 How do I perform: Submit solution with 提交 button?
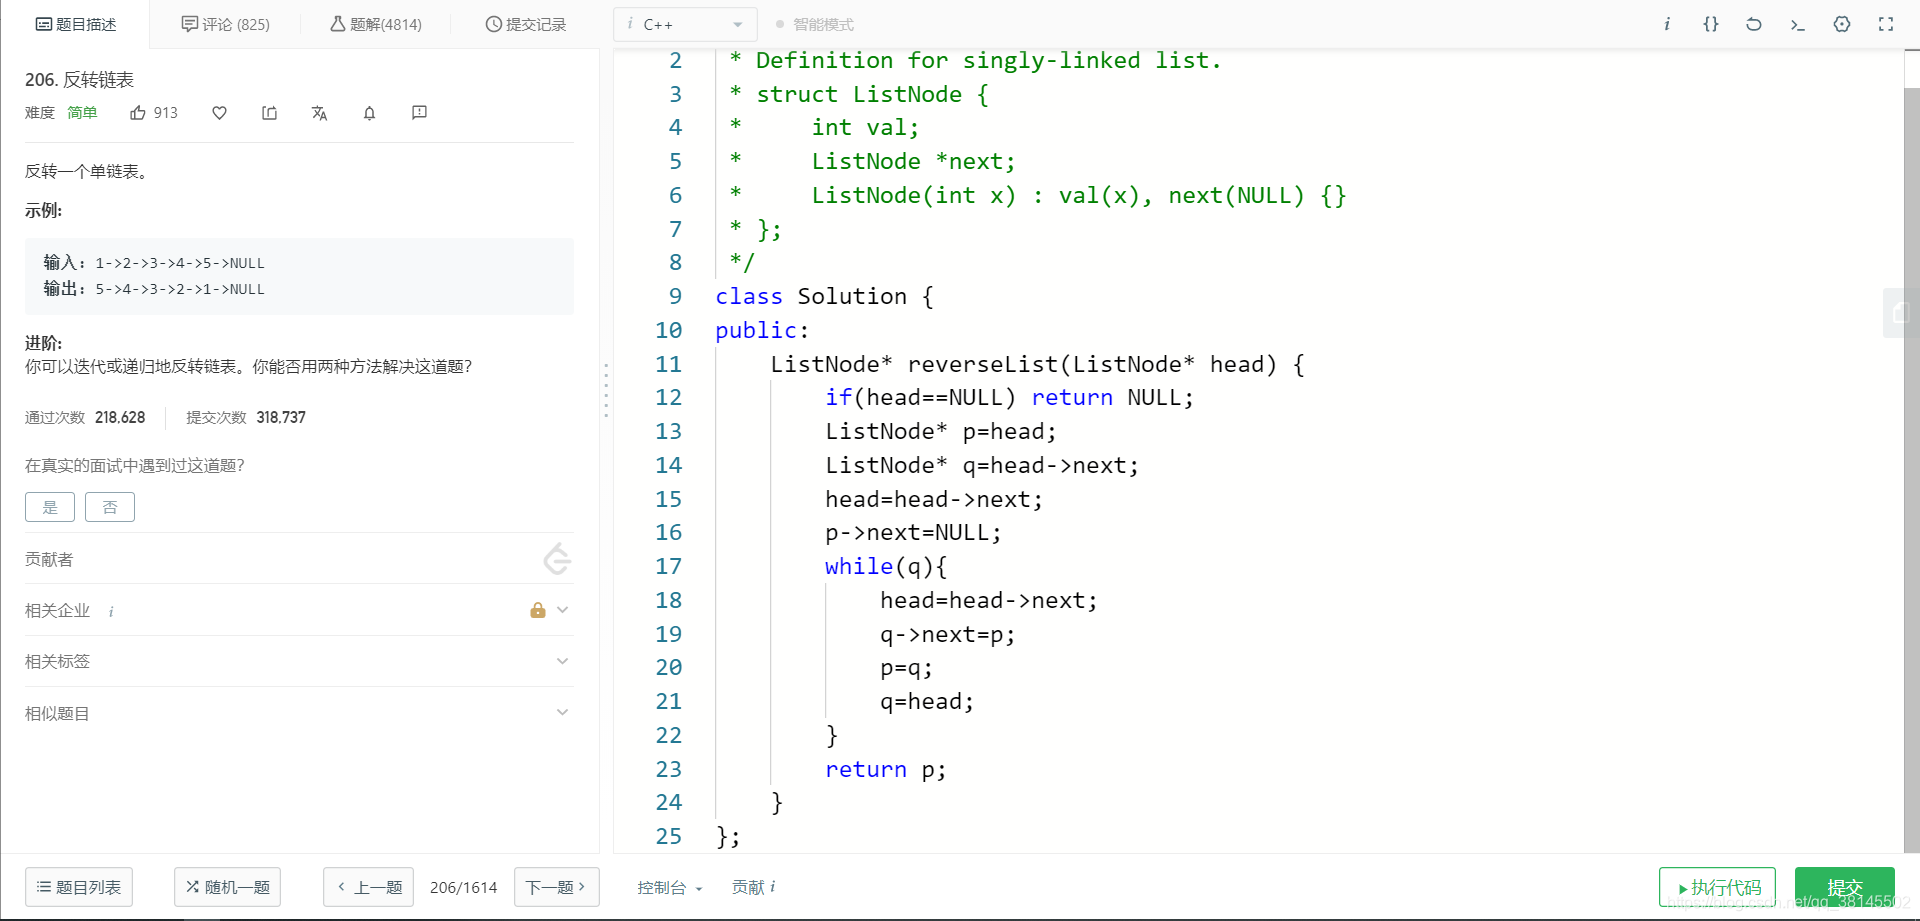(1845, 887)
